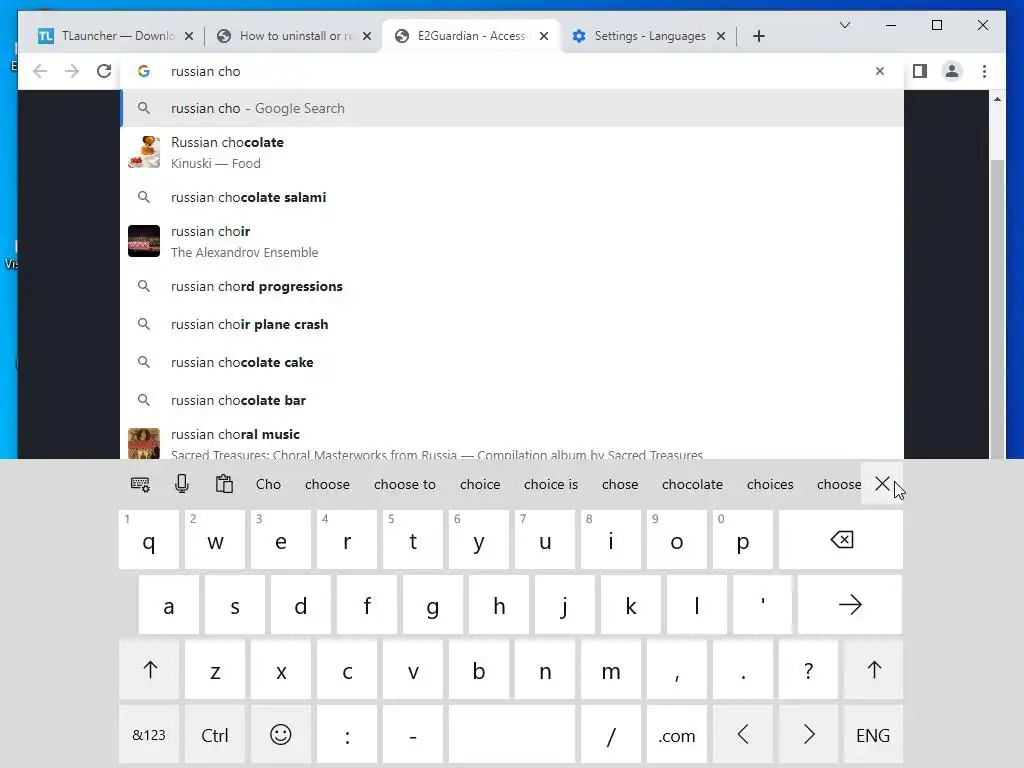1024x768 pixels.
Task: Switch to Settings - Languages tab
Action: point(647,36)
